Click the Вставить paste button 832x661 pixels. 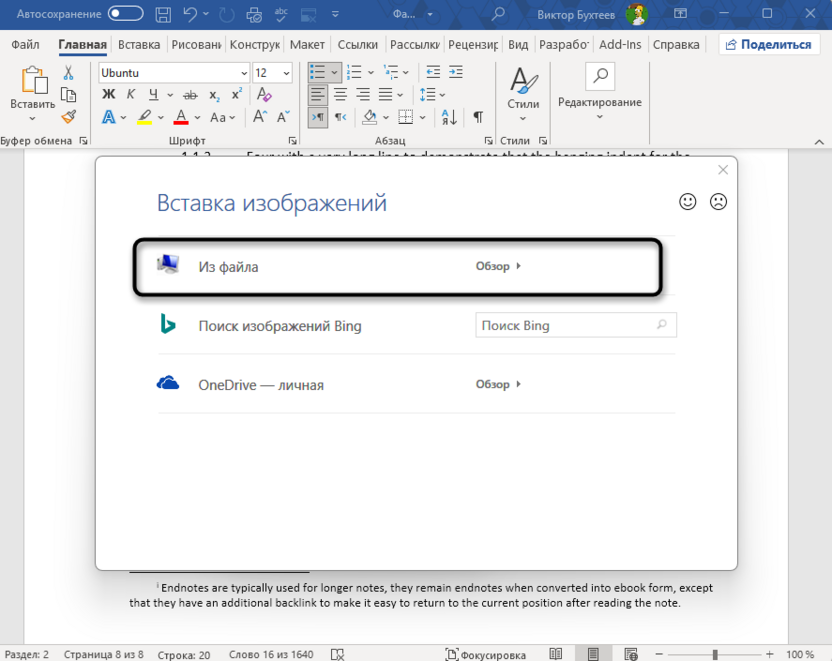tap(32, 94)
